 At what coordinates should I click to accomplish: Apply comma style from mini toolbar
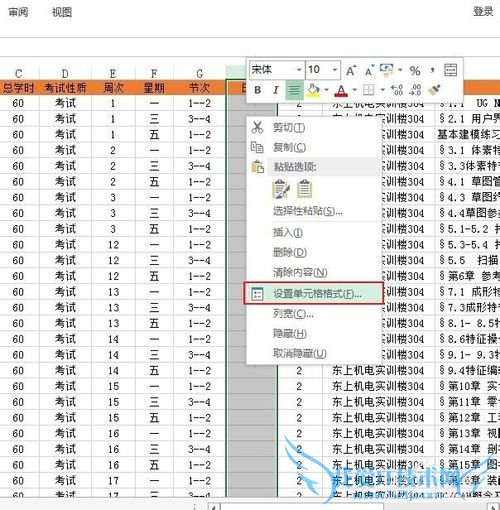pyautogui.click(x=432, y=70)
